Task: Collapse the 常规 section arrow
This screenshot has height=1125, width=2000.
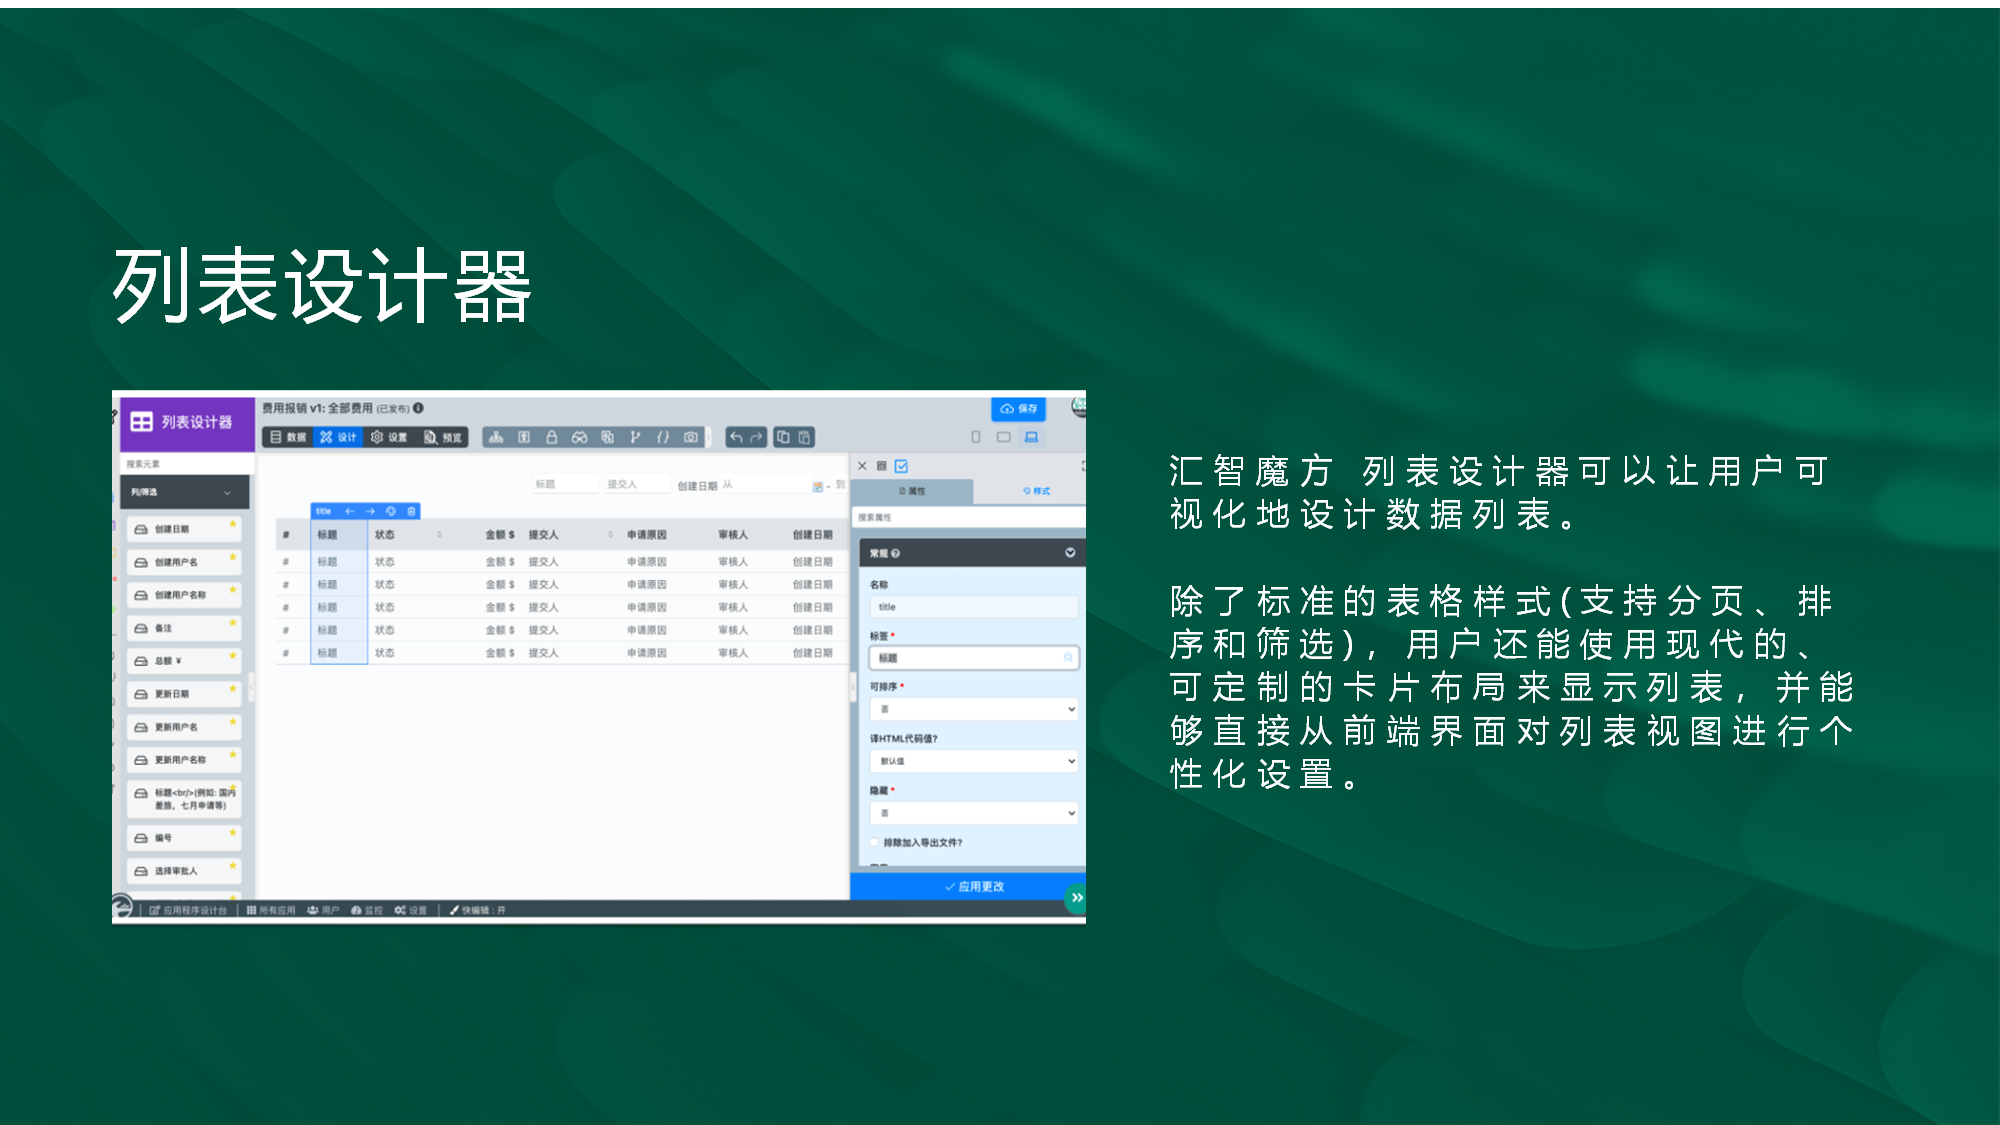Action: coord(1070,552)
